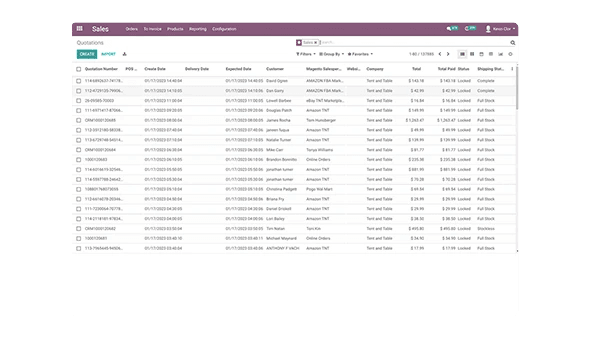Select the Christina Padgett quotation checkbox

click(x=78, y=189)
